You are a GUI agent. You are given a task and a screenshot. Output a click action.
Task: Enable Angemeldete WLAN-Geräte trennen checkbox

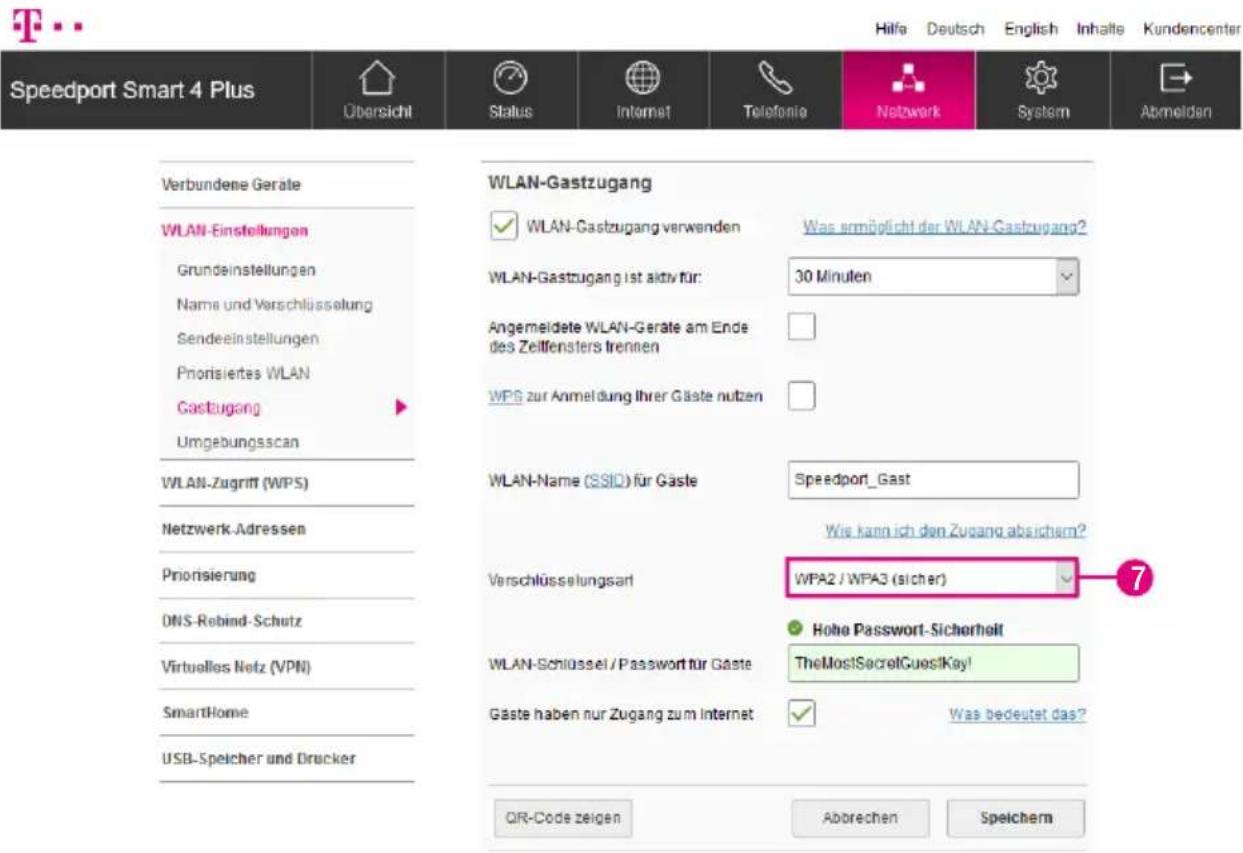coord(802,326)
